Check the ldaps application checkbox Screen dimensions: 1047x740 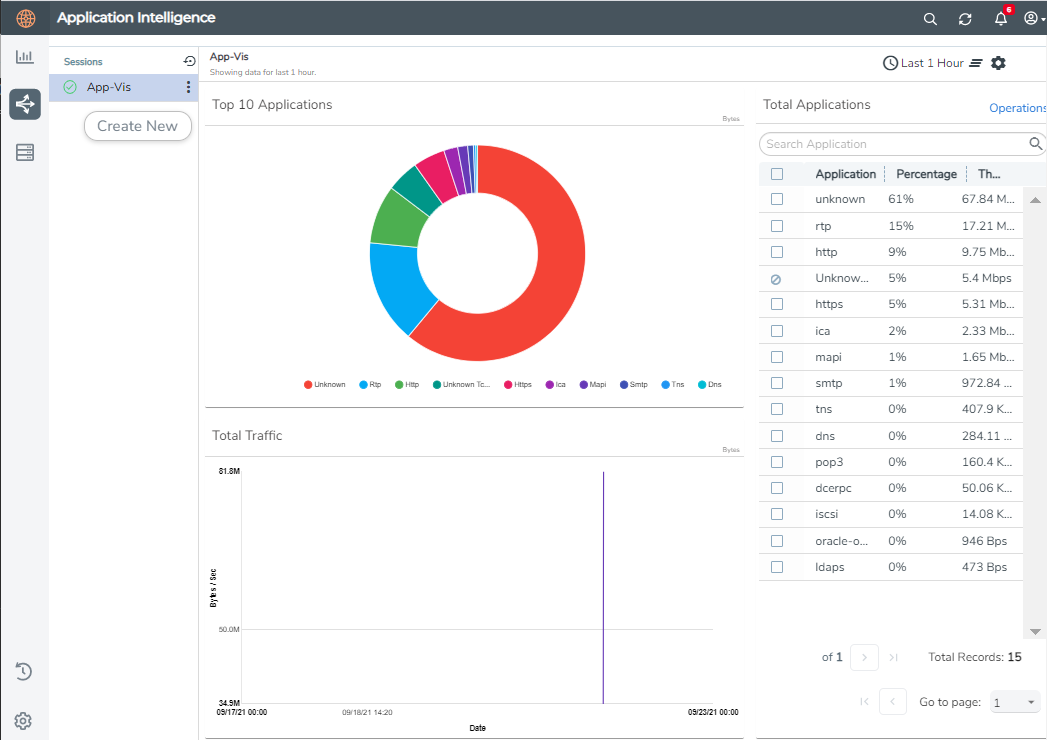click(777, 566)
